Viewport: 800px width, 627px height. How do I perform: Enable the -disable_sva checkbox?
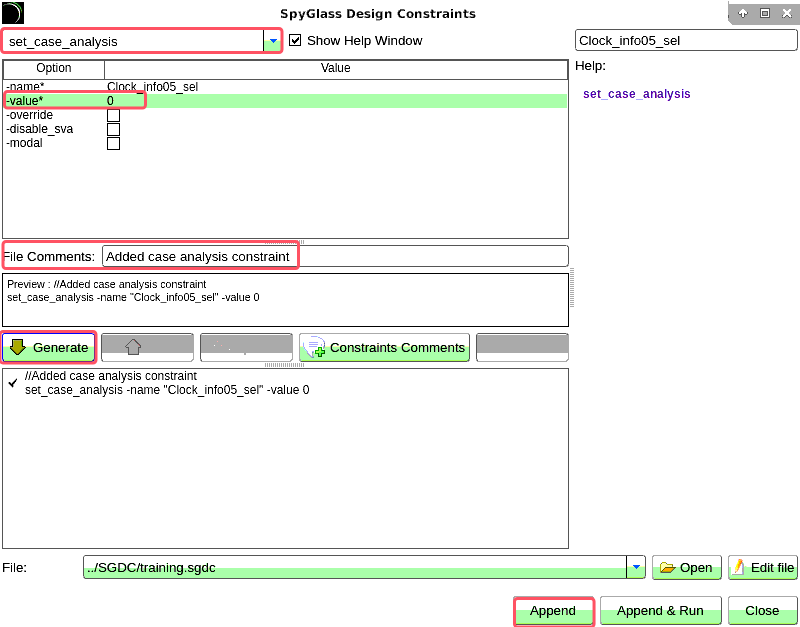[113, 129]
